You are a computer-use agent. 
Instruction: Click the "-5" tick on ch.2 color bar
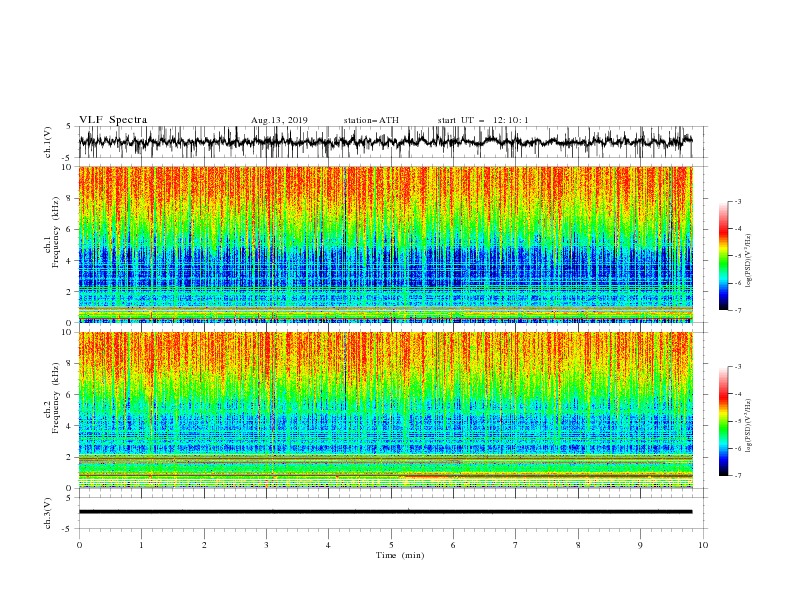737,421
